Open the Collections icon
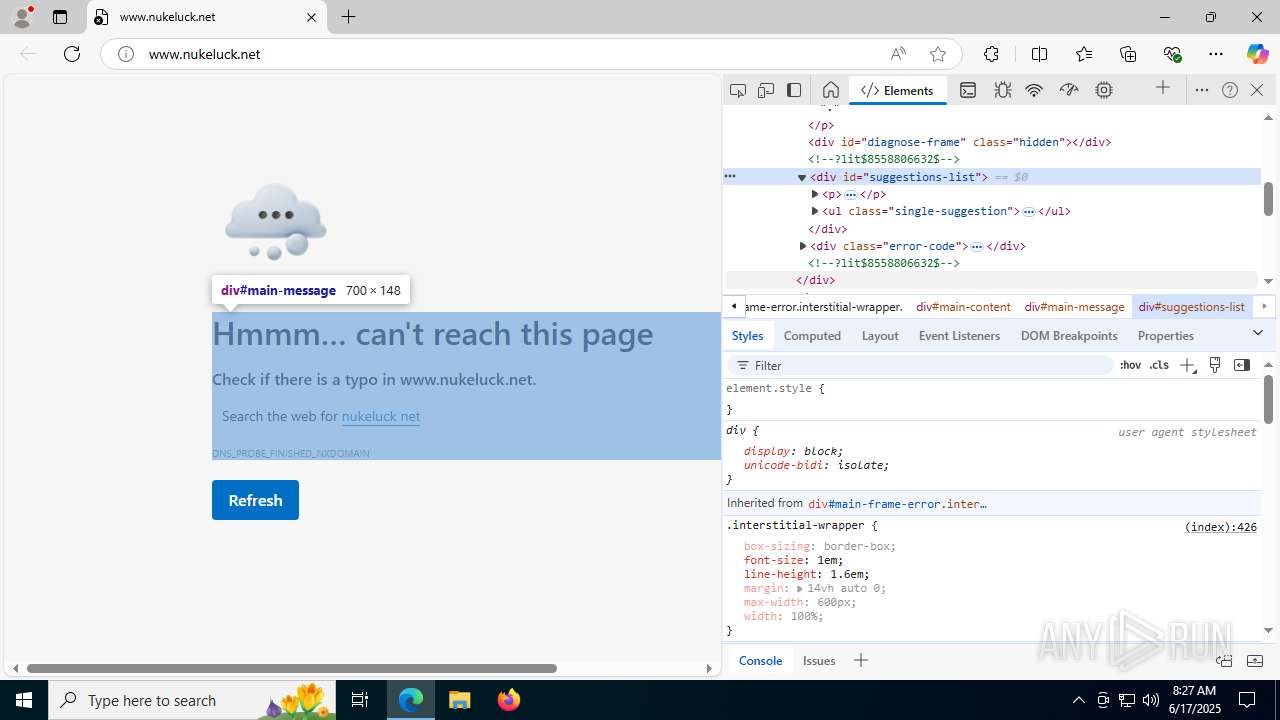This screenshot has height=720, width=1280. click(1128, 54)
